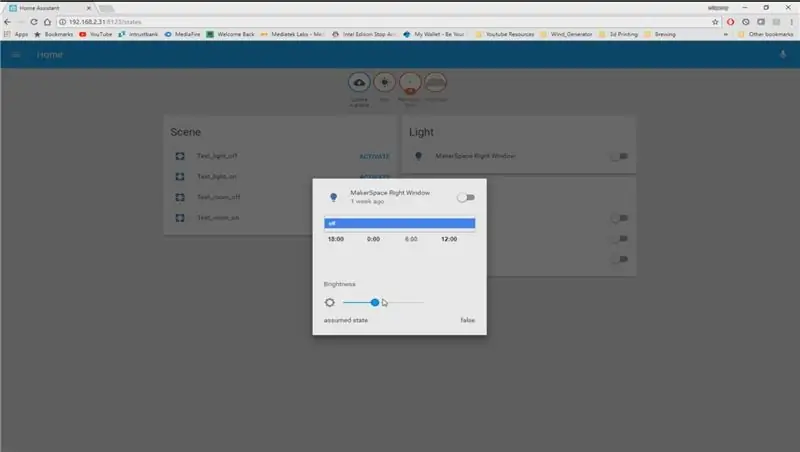Toggle the third switch in lower right card
800x452 pixels.
[619, 259]
